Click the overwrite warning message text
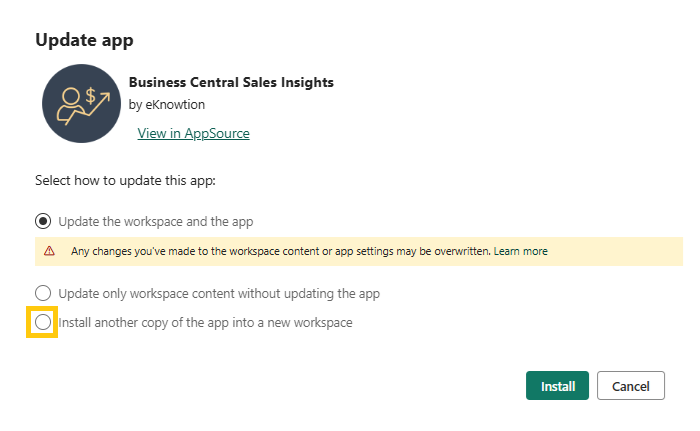Screen dimensions: 700x431 tap(280, 251)
